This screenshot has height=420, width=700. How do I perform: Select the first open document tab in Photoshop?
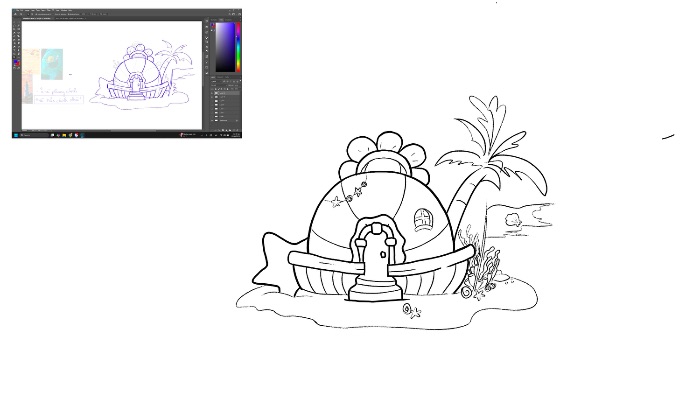tap(37, 18)
